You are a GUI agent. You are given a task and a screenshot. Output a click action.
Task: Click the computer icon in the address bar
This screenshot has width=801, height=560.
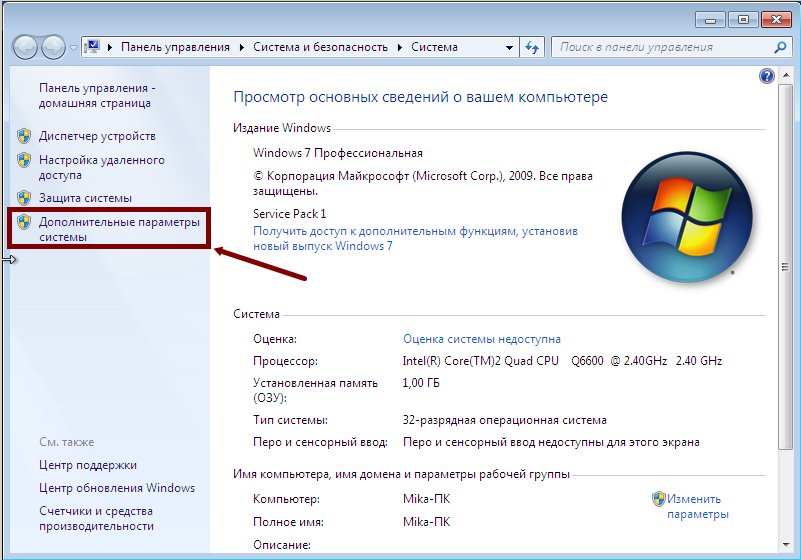click(94, 47)
